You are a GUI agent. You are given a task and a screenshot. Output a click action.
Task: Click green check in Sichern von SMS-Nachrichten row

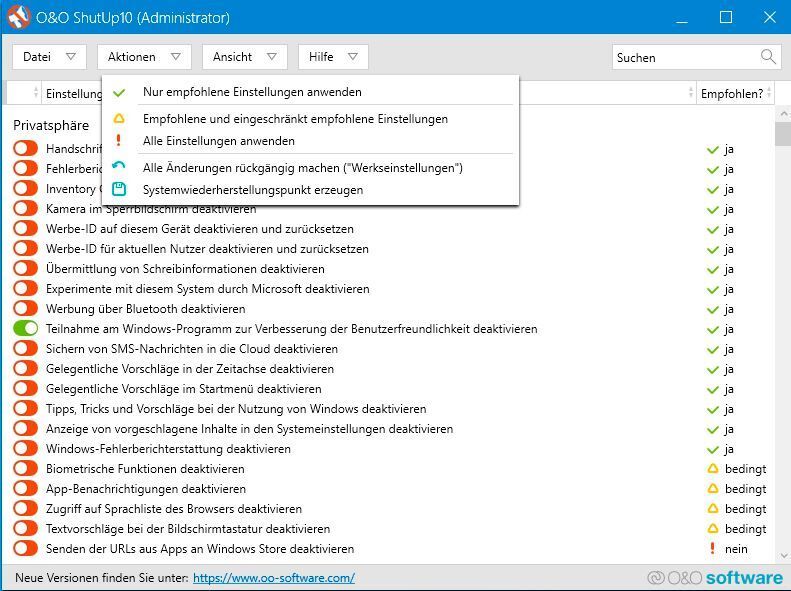(x=712, y=350)
